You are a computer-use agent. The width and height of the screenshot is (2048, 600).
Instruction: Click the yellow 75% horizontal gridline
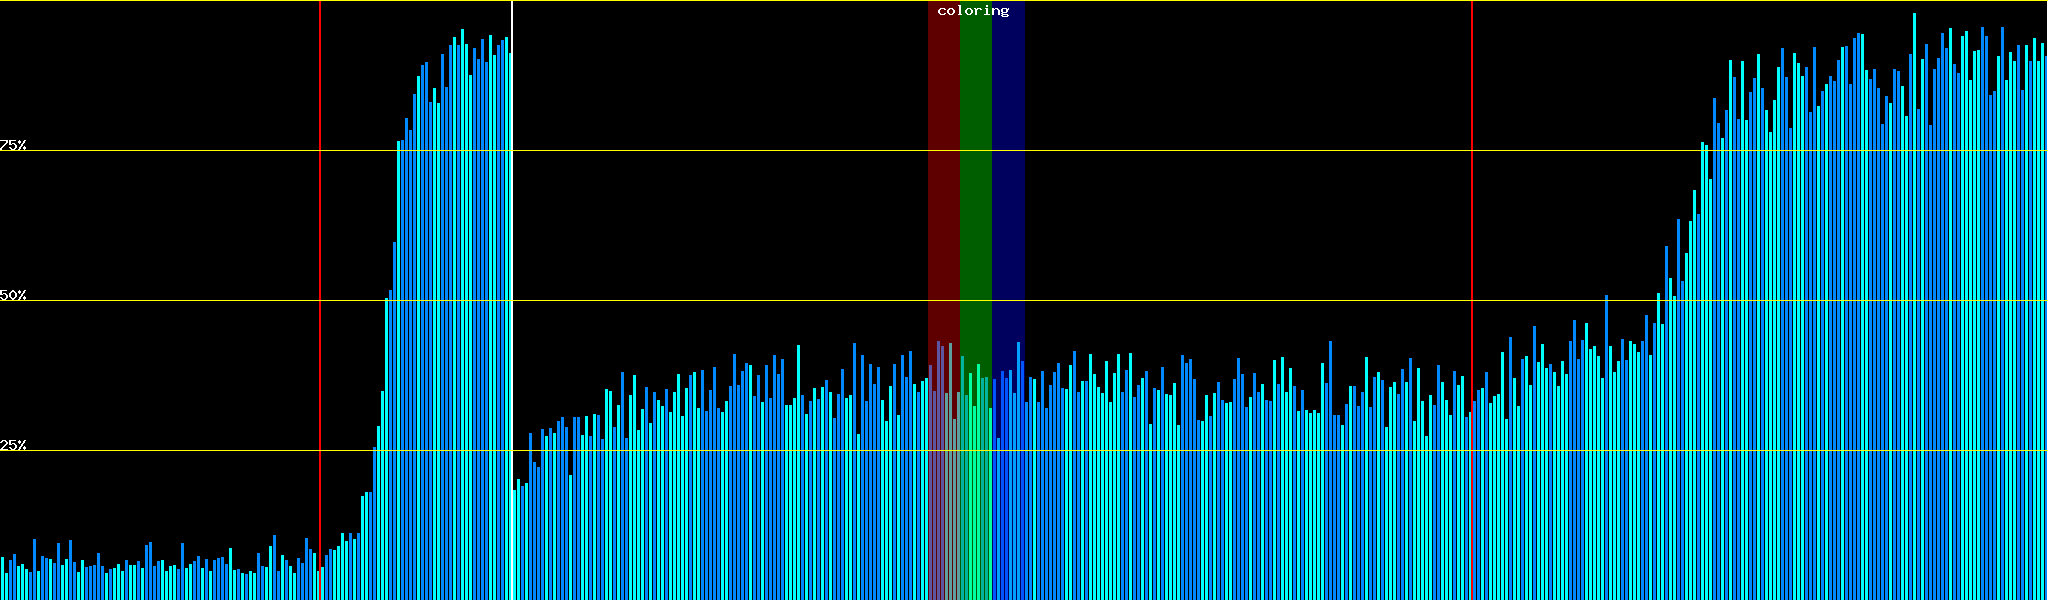click(1200, 151)
